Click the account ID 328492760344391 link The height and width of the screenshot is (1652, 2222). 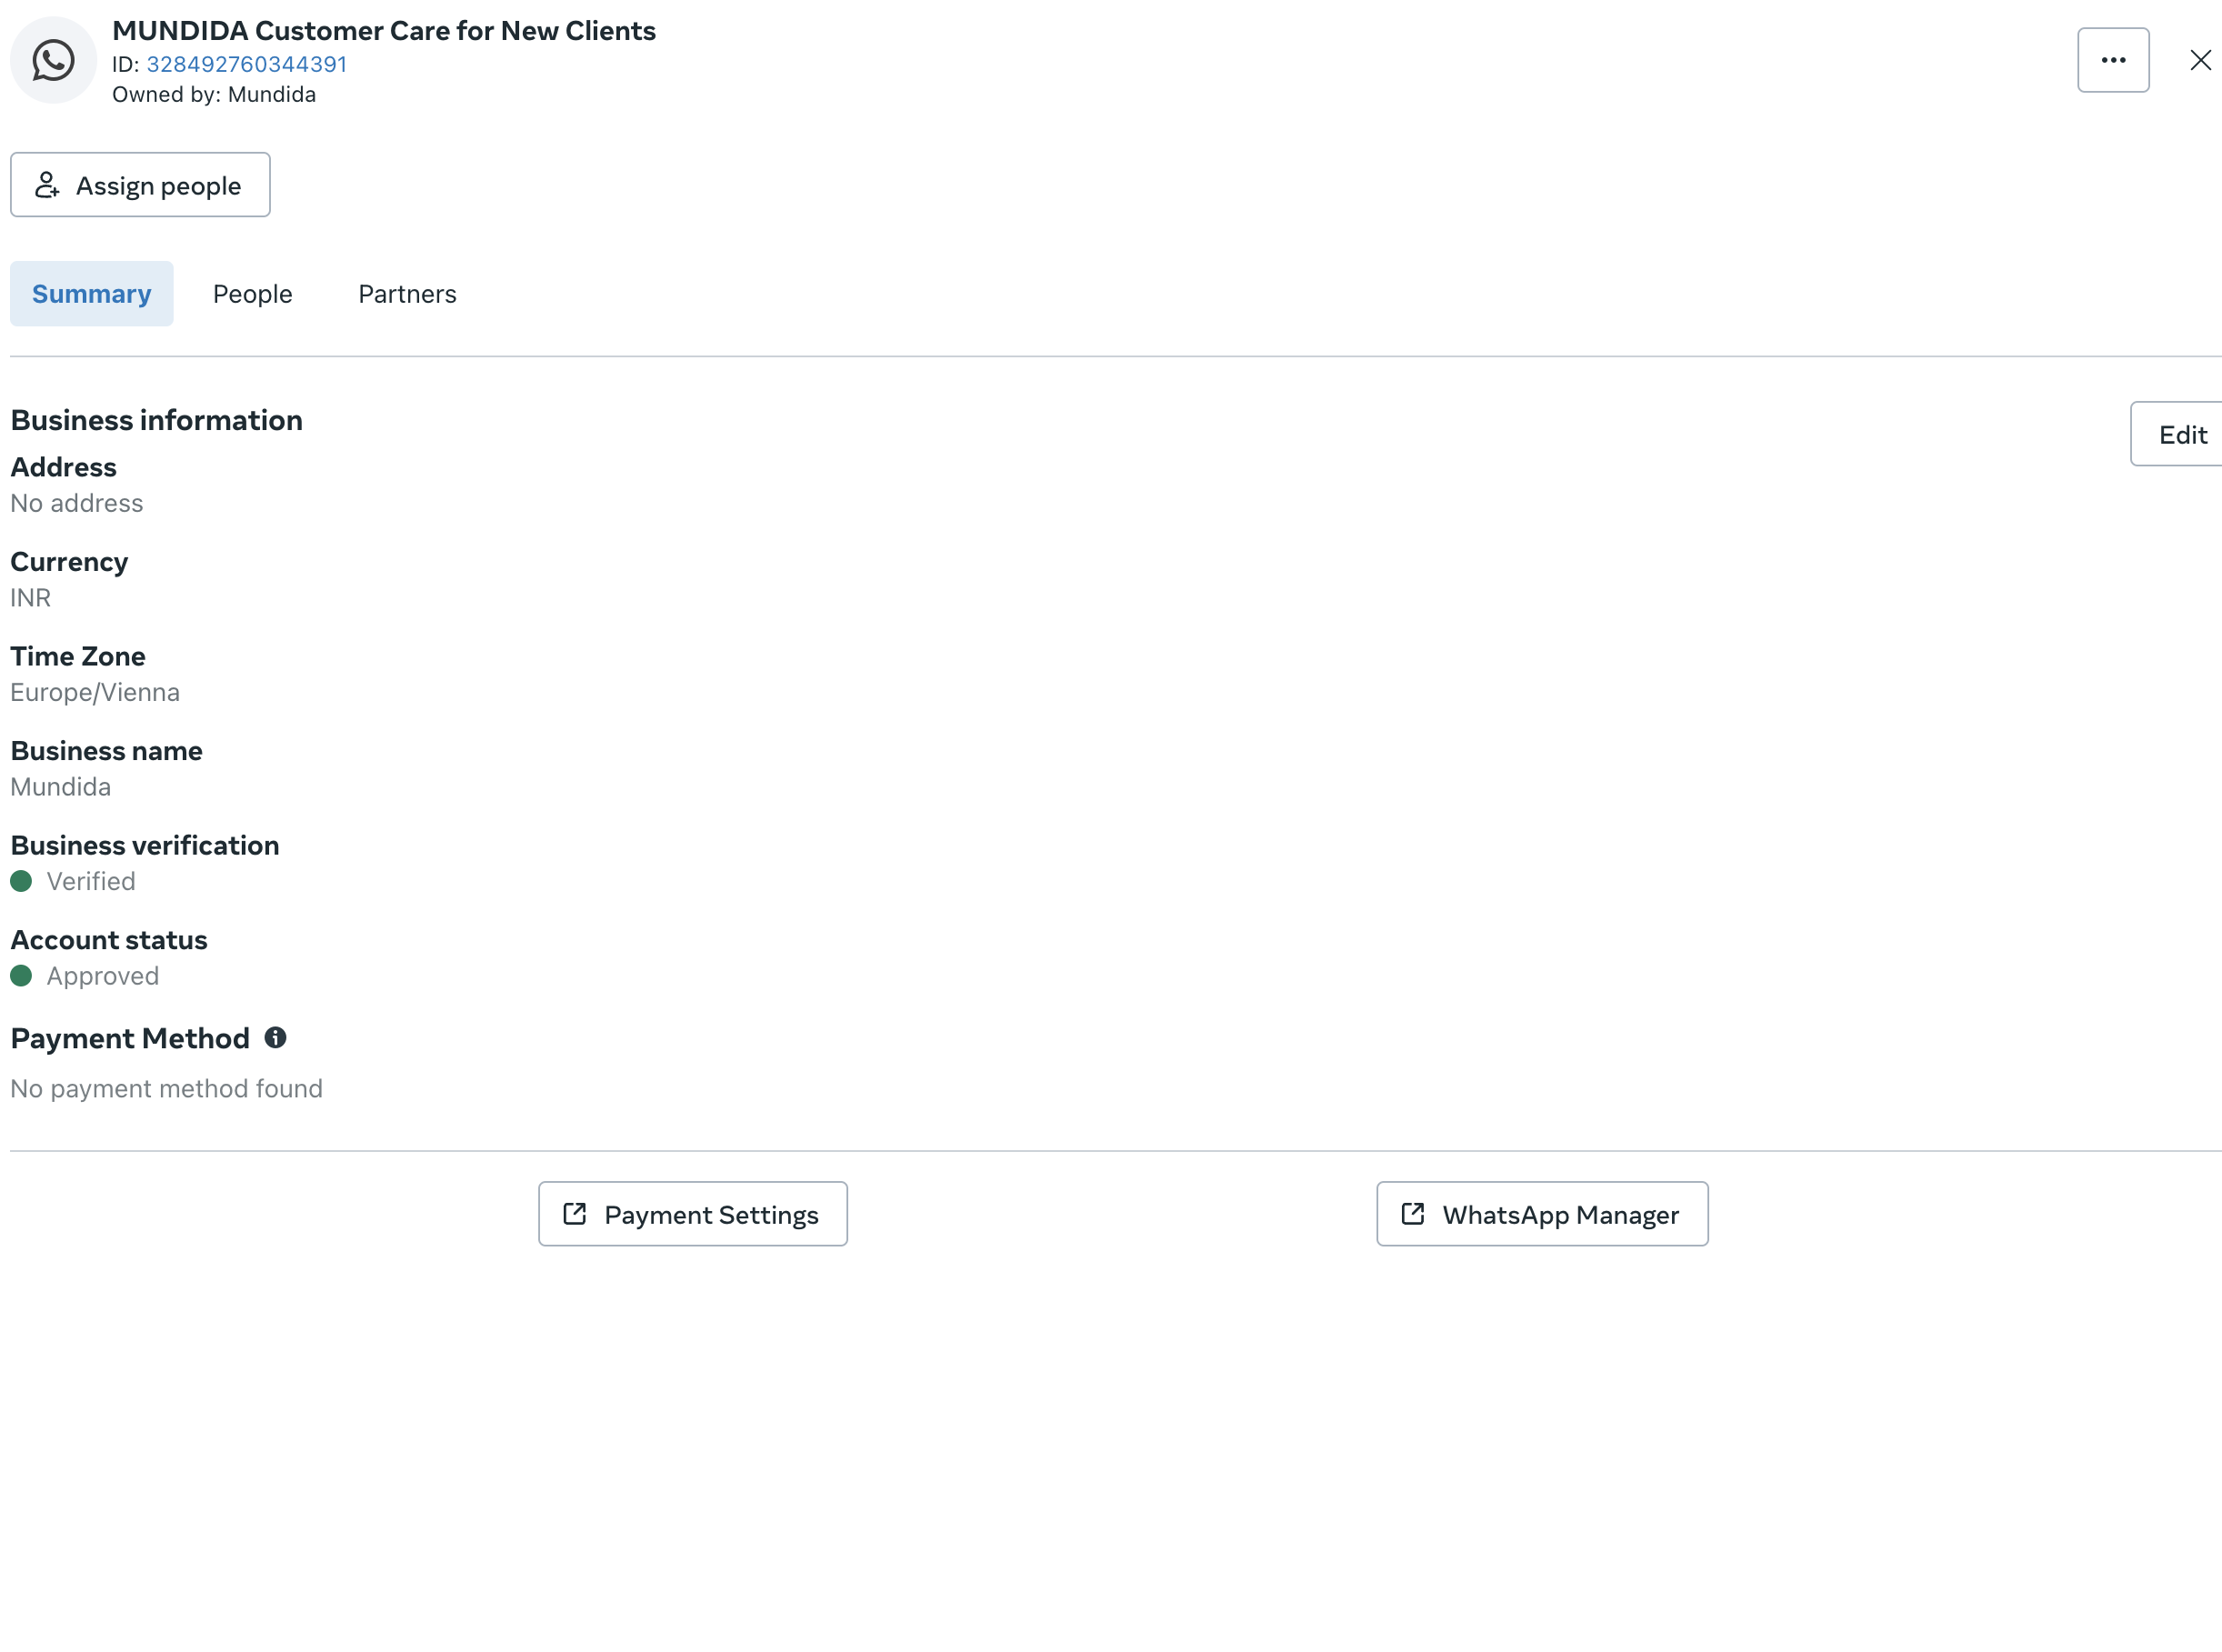point(247,64)
